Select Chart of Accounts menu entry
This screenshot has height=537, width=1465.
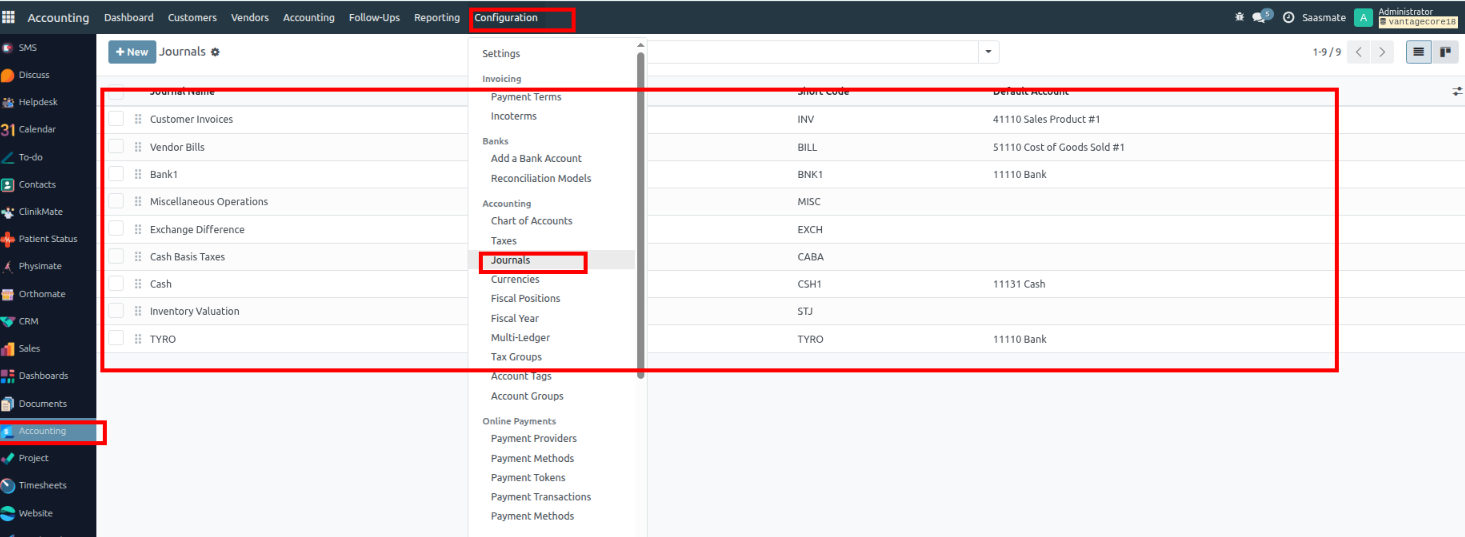(x=531, y=221)
